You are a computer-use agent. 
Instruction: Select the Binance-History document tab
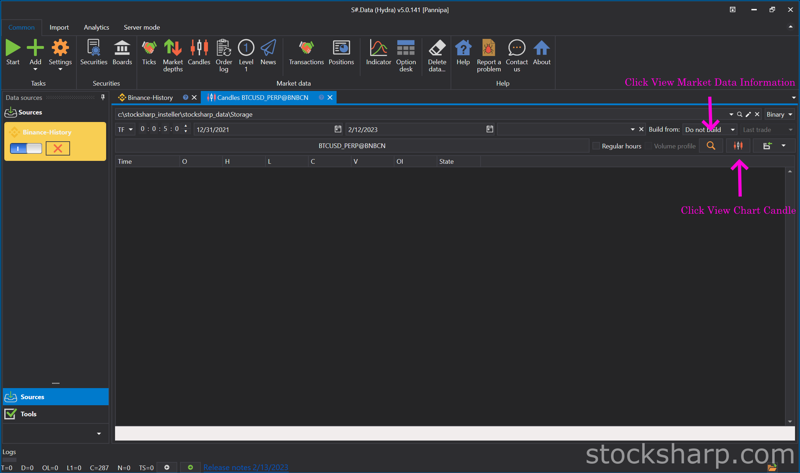pos(149,98)
